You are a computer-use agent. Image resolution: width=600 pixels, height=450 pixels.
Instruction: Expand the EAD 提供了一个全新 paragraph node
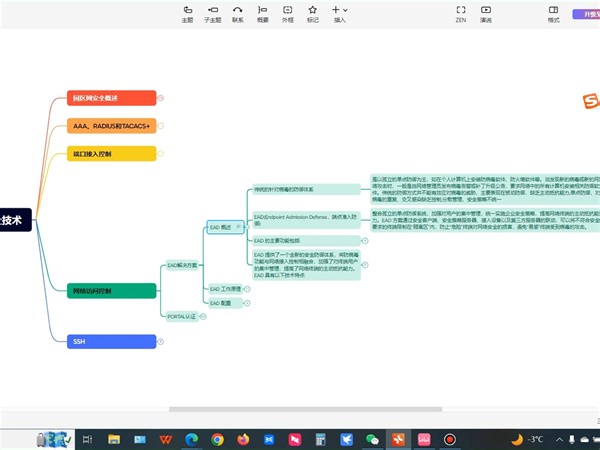(365, 265)
